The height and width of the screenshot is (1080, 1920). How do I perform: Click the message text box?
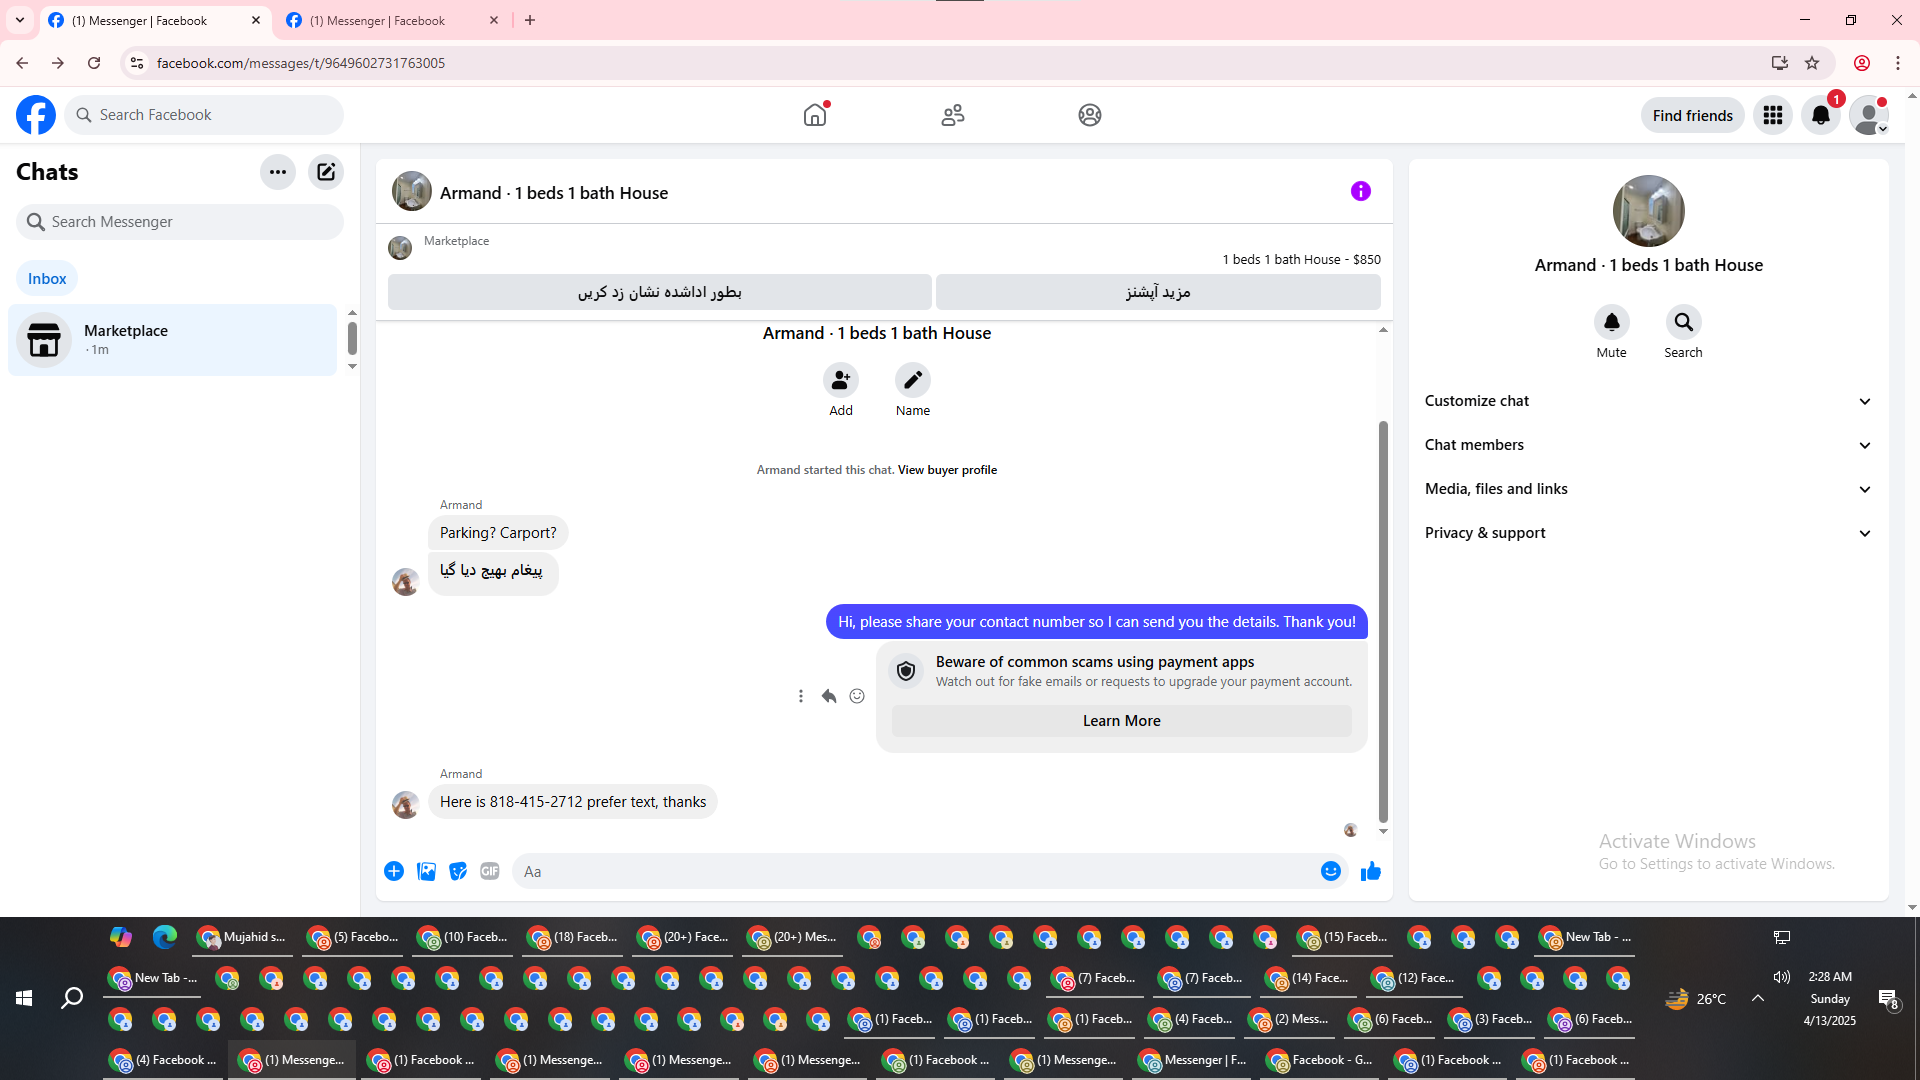930,871
